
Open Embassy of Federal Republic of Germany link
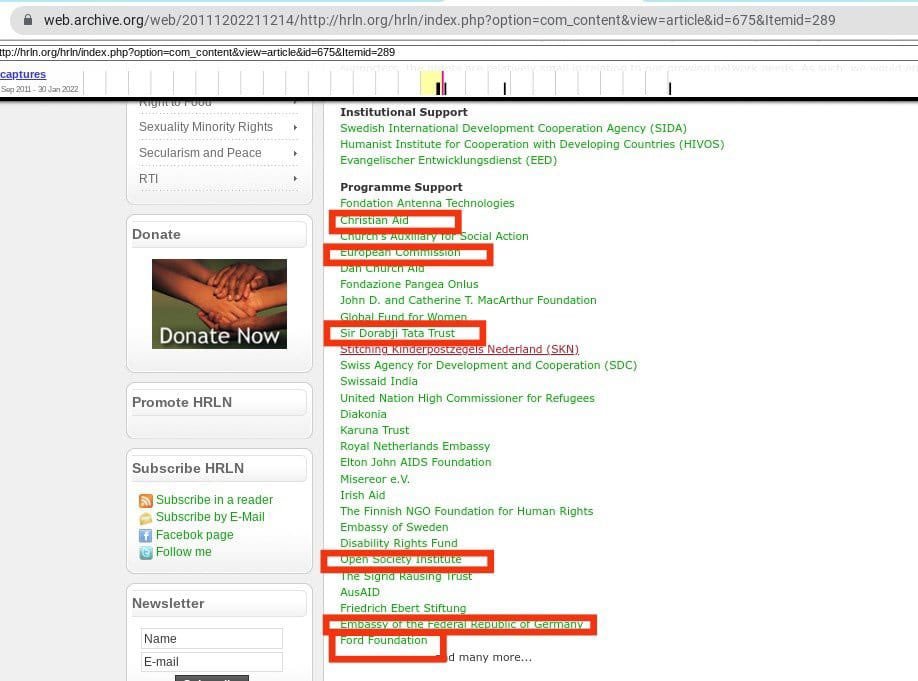461,624
